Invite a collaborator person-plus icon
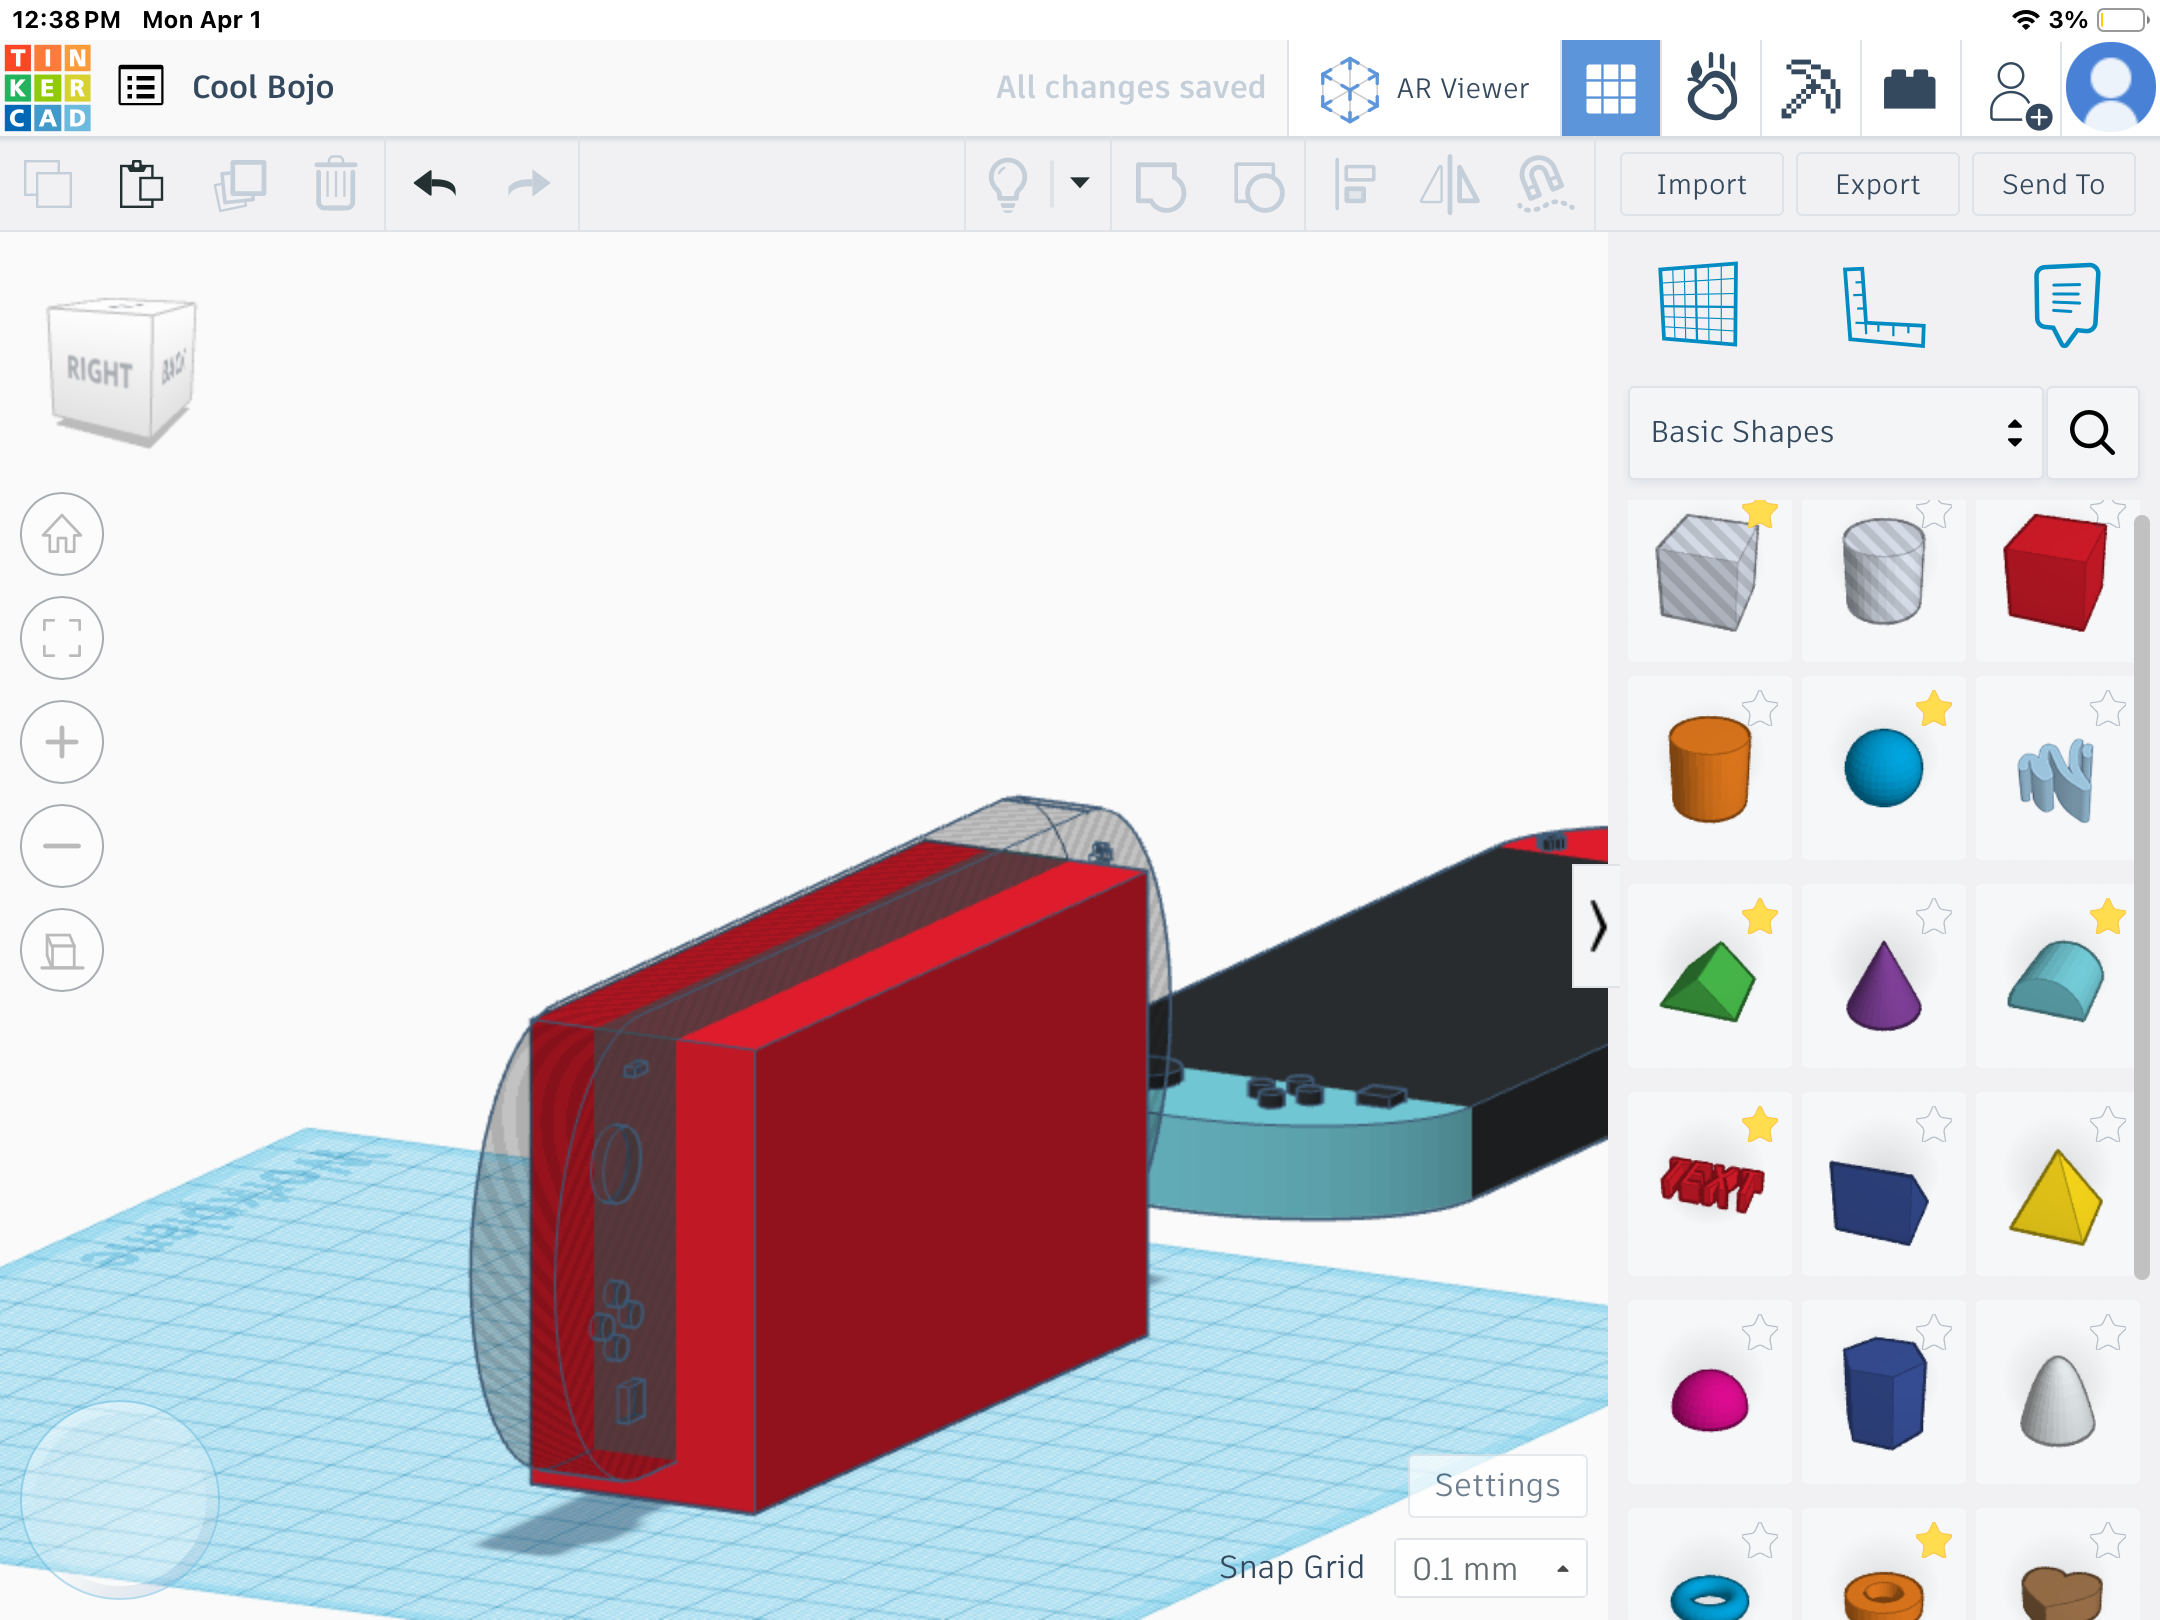The height and width of the screenshot is (1620, 2160). point(2018,95)
